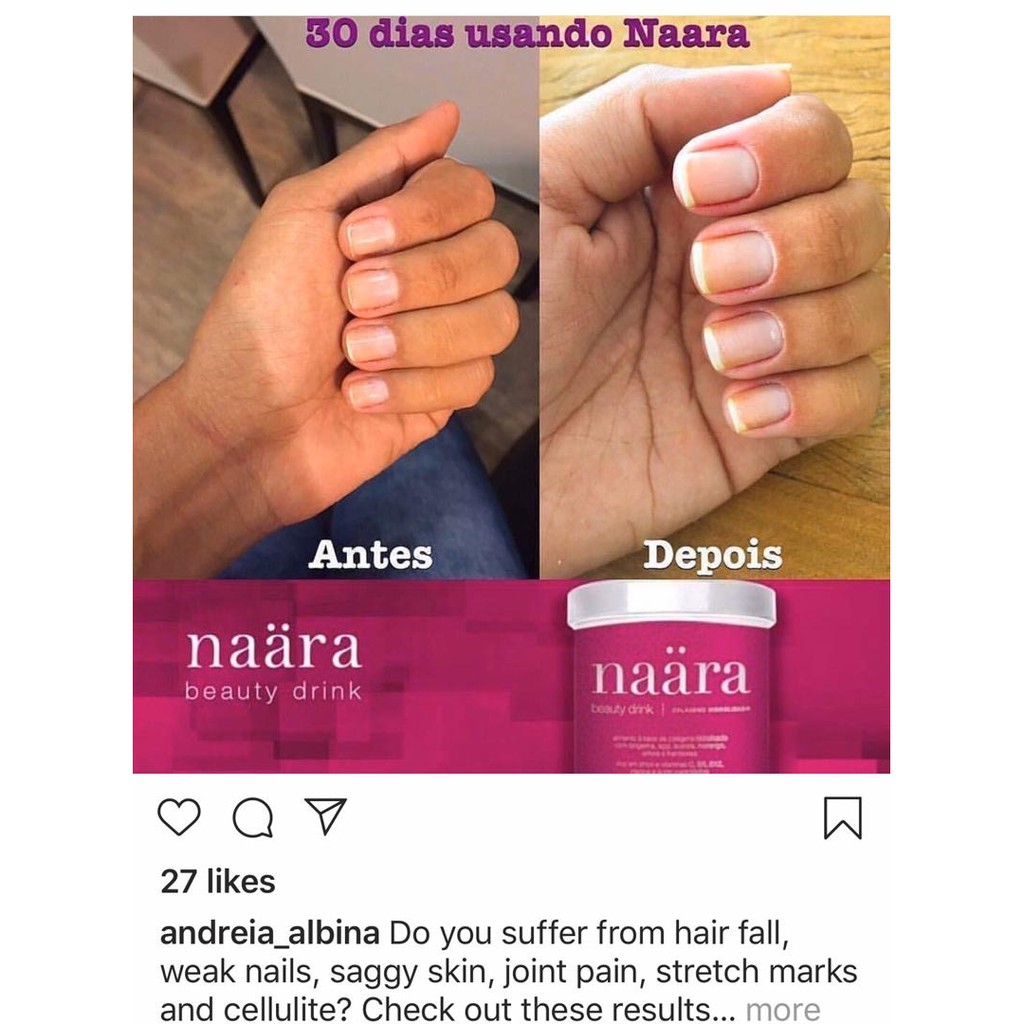Click 'Check out these results' caption line
The width and height of the screenshot is (1024, 1024).
(x=536, y=1010)
